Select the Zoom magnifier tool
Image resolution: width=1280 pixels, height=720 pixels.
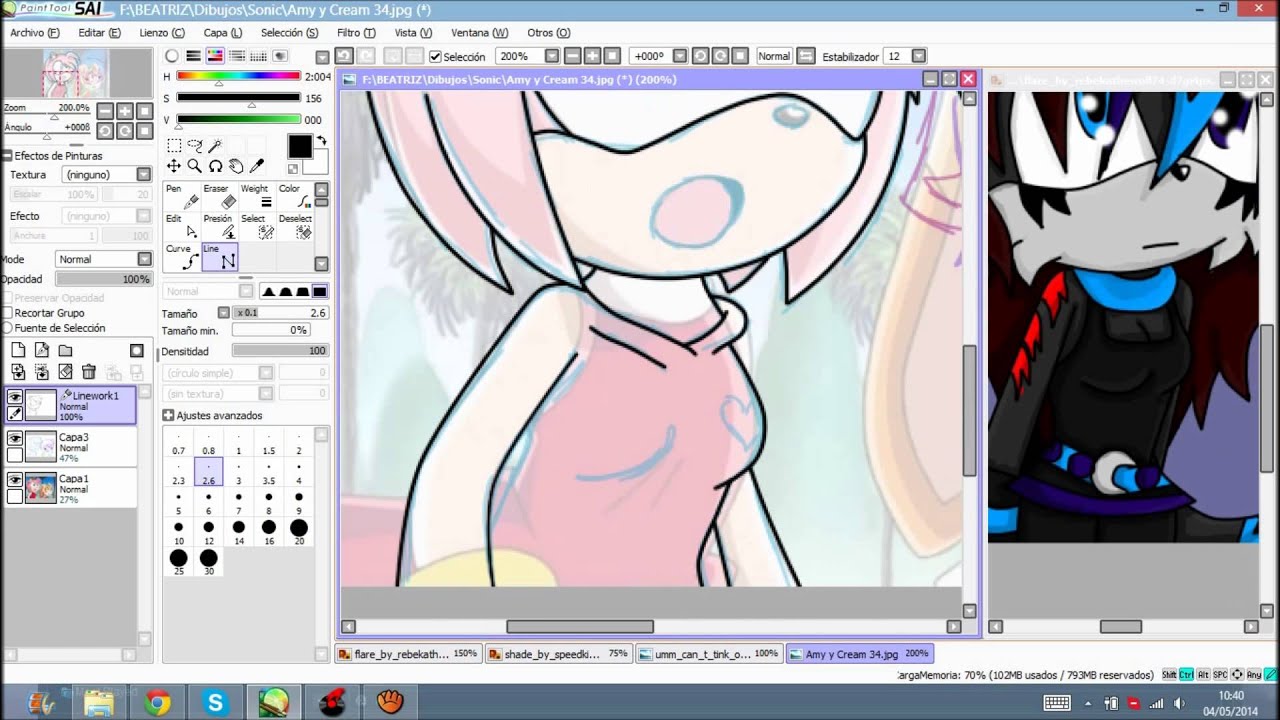pos(195,166)
